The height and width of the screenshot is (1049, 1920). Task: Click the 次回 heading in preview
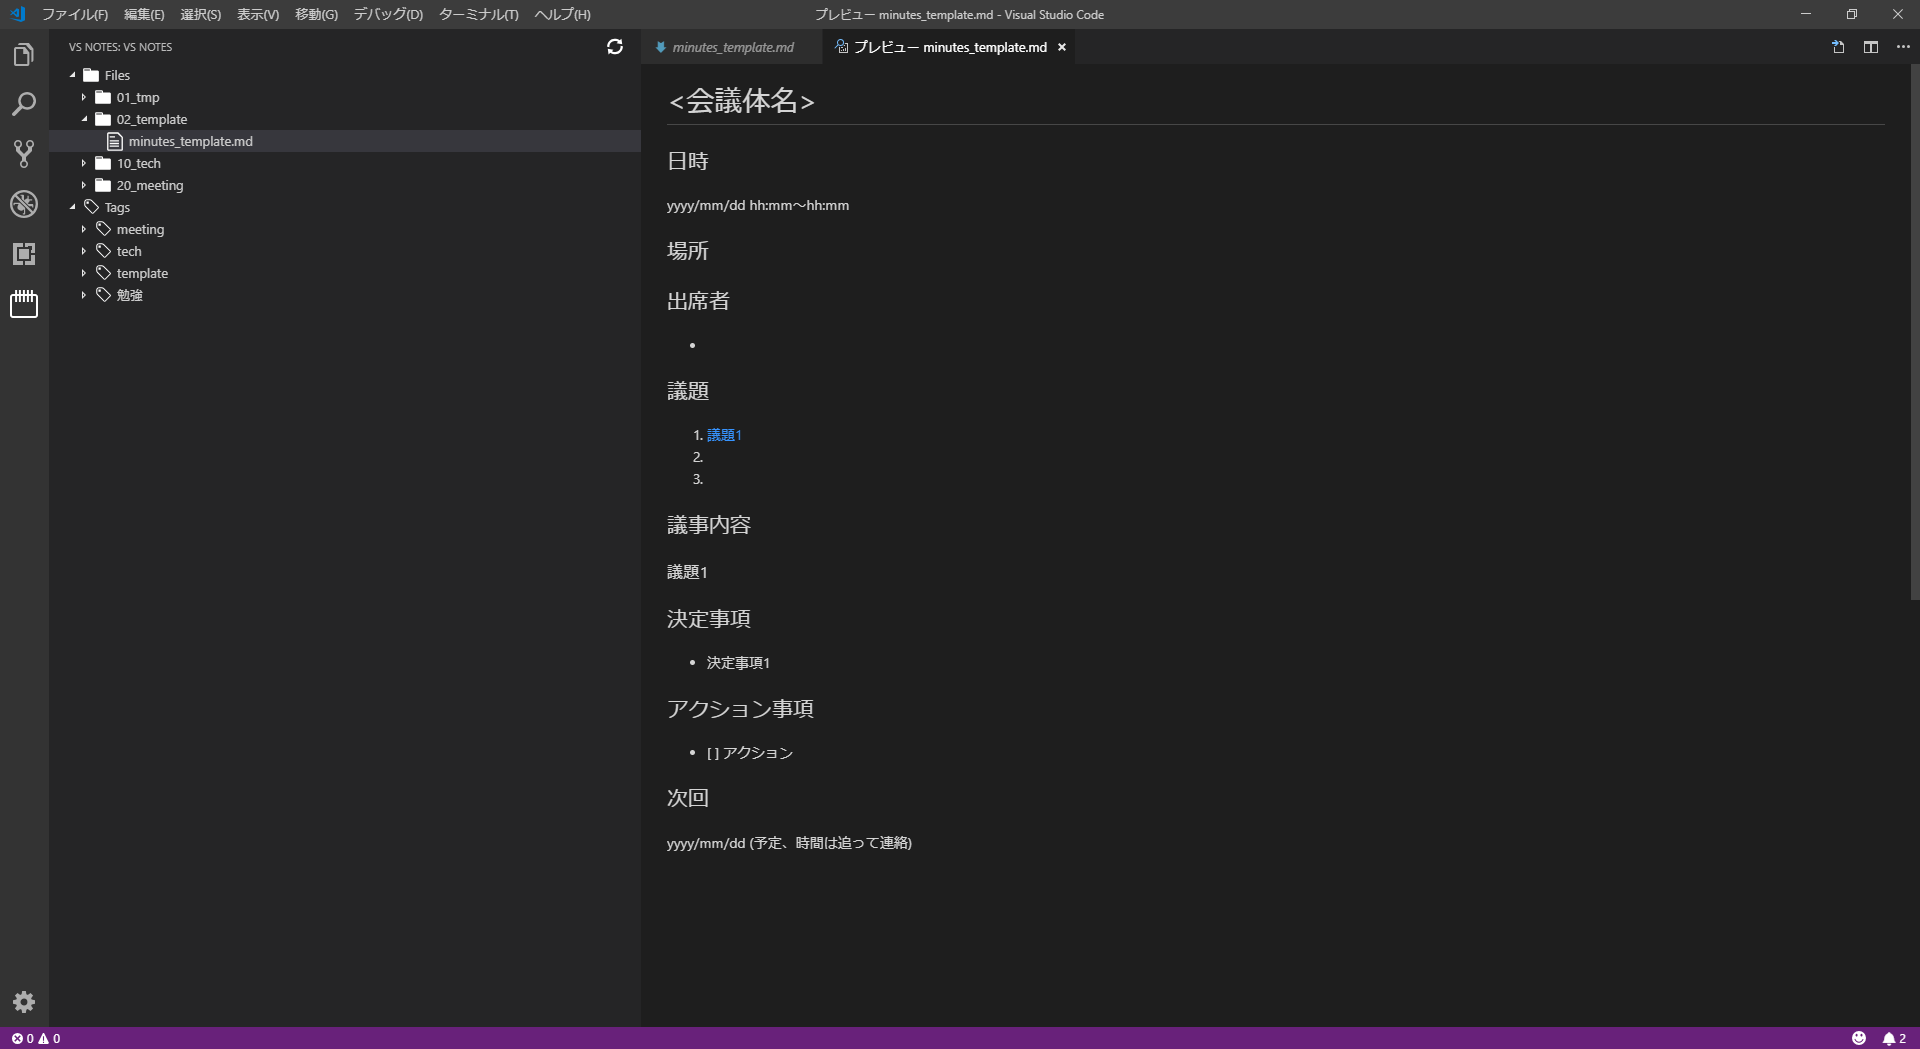click(688, 798)
